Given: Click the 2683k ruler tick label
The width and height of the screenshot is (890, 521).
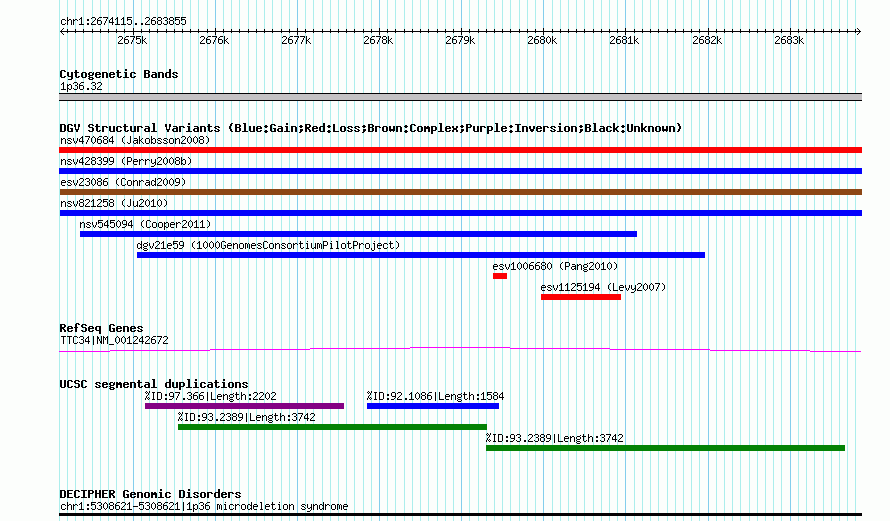Looking at the screenshot, I should [789, 40].
